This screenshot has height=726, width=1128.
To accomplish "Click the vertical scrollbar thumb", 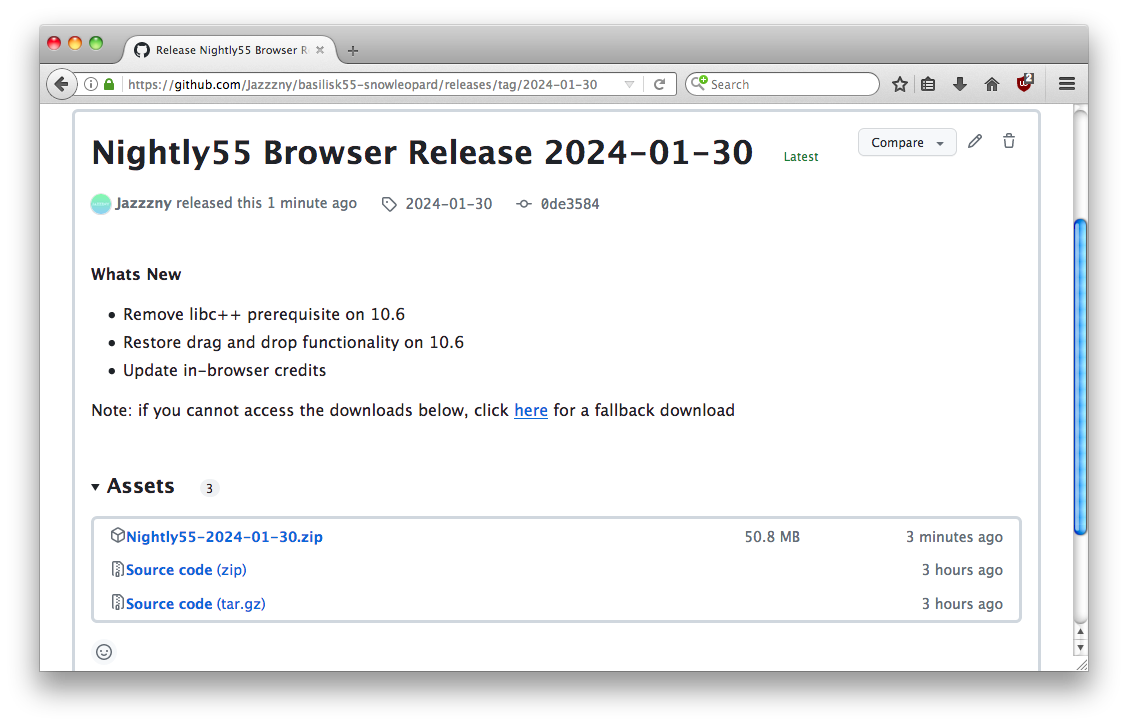I will [1079, 375].
